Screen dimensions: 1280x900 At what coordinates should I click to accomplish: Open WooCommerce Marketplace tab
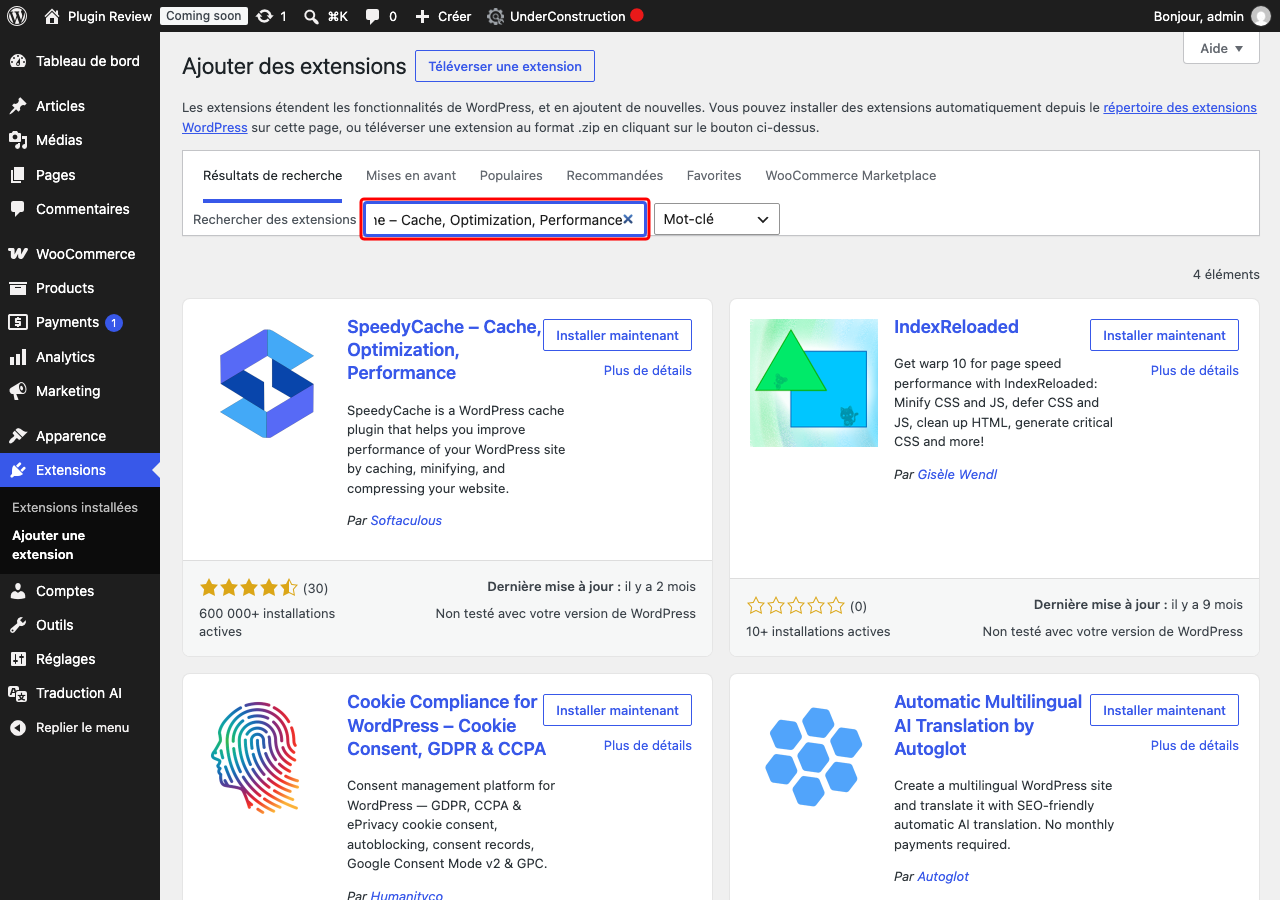(x=851, y=175)
